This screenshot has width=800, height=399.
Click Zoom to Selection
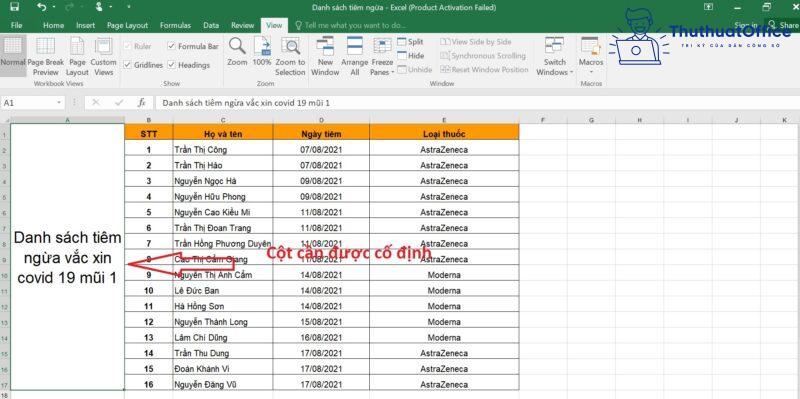tap(290, 56)
